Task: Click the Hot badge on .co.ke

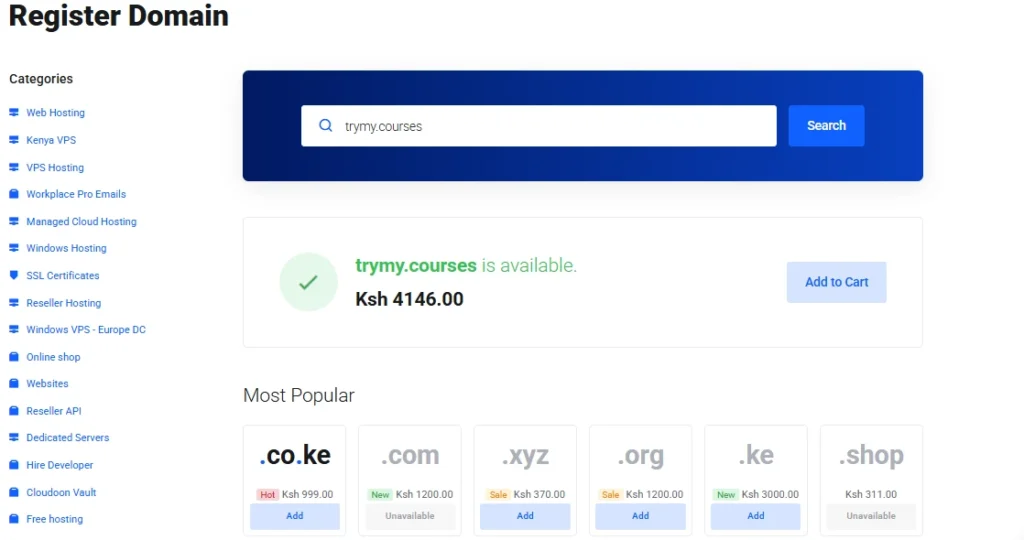Action: pyautogui.click(x=267, y=494)
